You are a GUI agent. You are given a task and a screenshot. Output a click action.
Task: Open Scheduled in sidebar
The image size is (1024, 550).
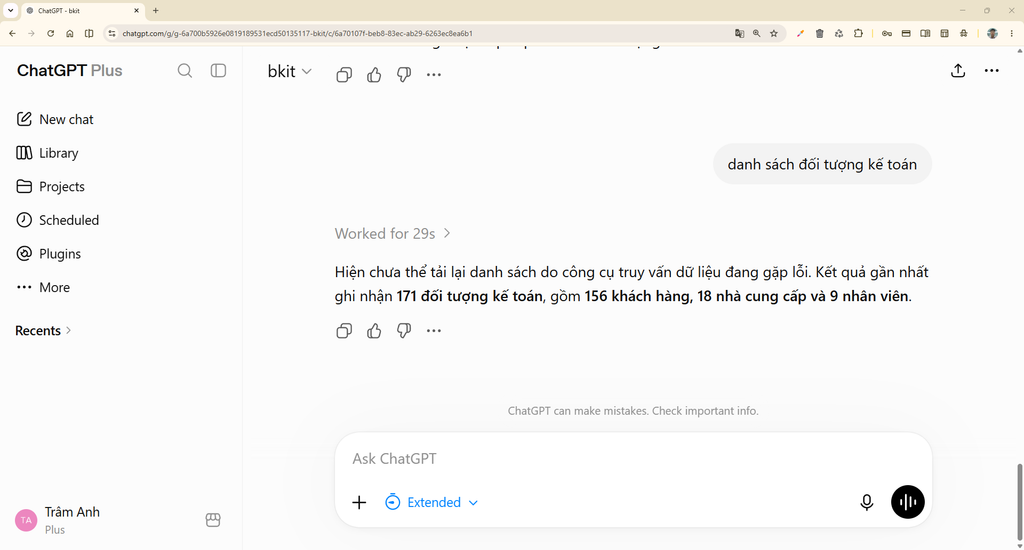(57, 220)
